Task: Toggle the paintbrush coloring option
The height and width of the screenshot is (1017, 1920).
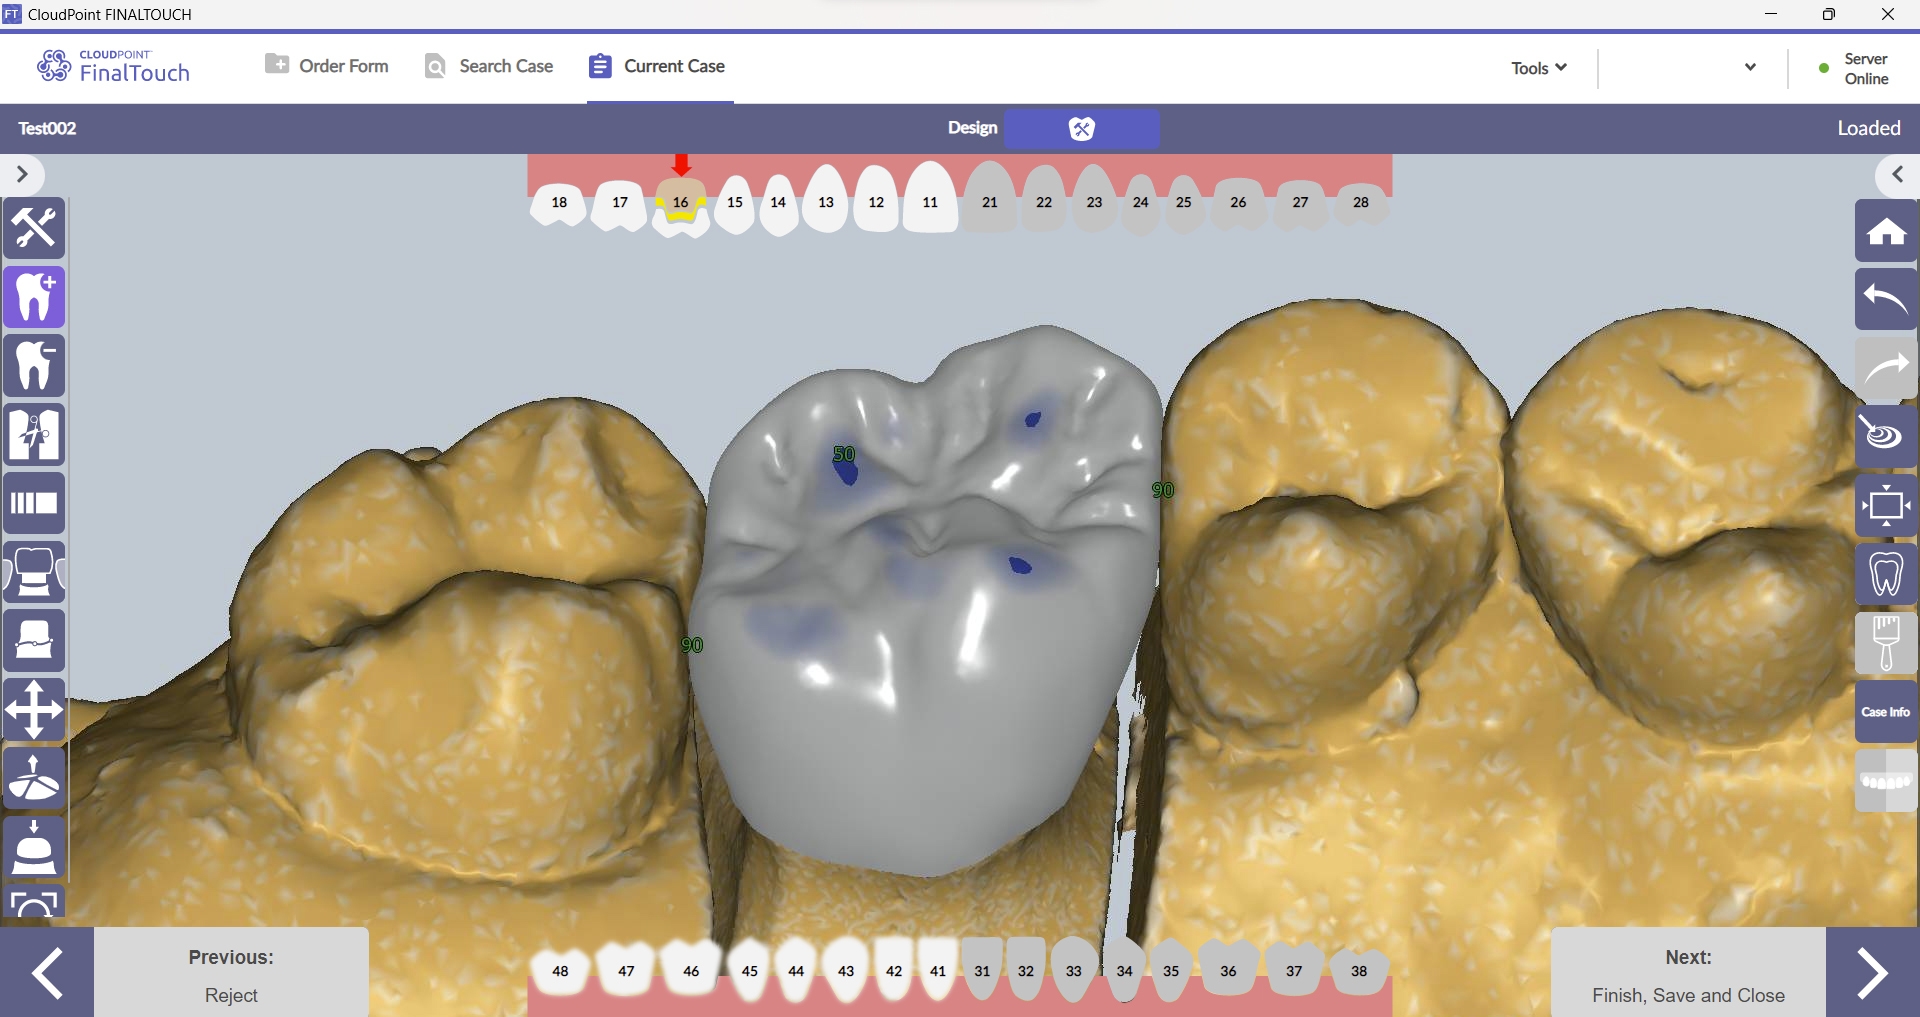Action: [1886, 643]
